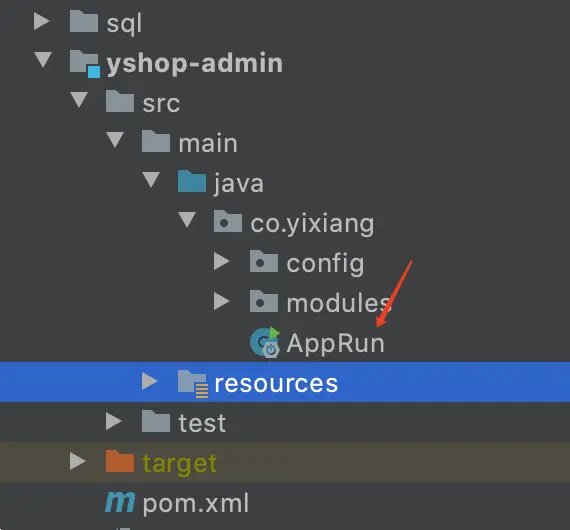Select the main folder label
Screen dimensions: 570x530
tap(208, 143)
